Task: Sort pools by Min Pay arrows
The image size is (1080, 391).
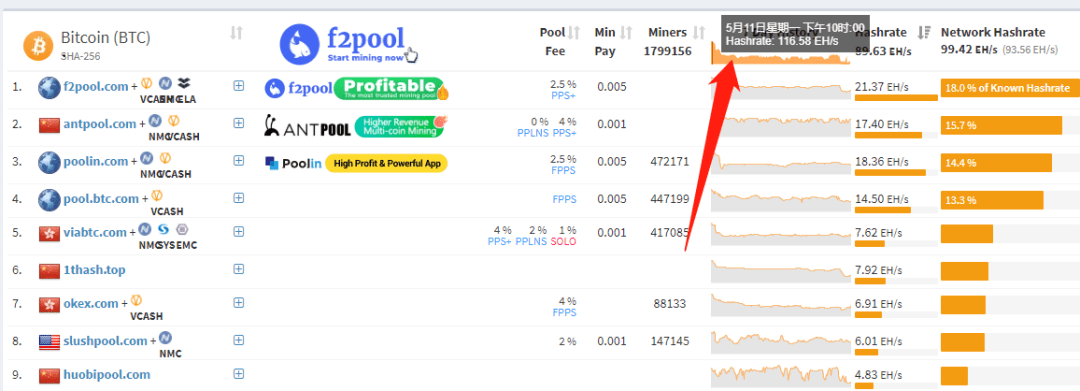Action: point(625,32)
